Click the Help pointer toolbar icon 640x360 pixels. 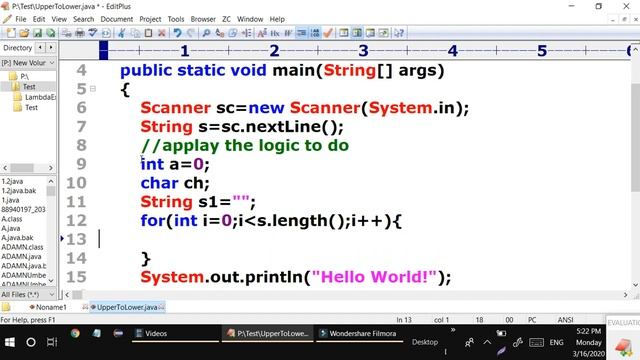click(x=399, y=33)
